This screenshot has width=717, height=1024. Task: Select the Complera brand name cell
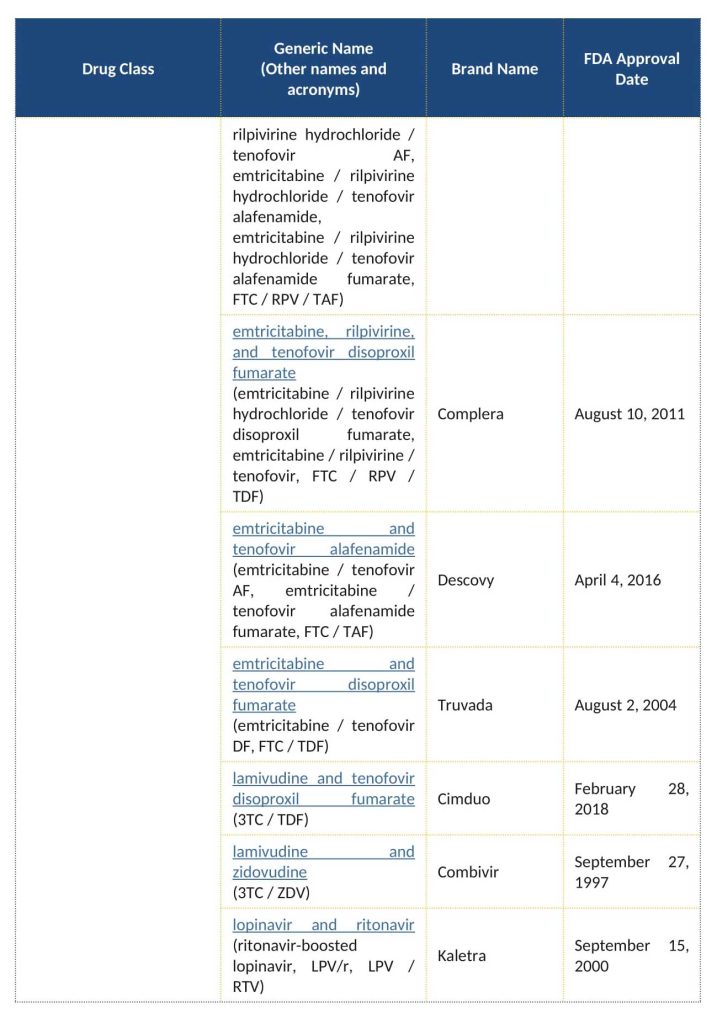pos(470,413)
